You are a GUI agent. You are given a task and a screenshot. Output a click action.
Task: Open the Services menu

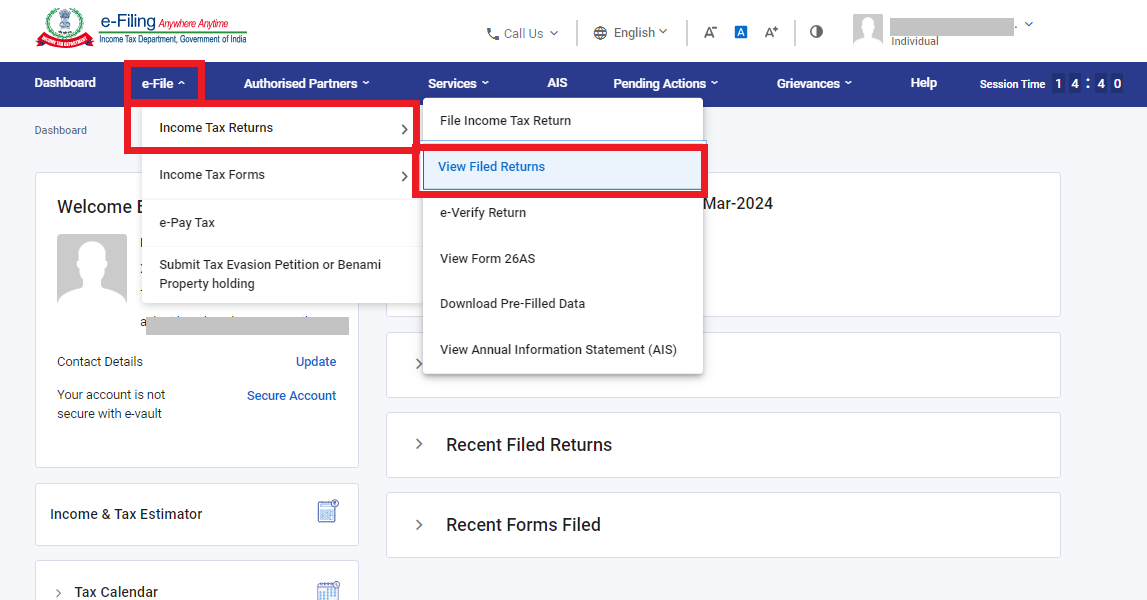pyautogui.click(x=458, y=83)
